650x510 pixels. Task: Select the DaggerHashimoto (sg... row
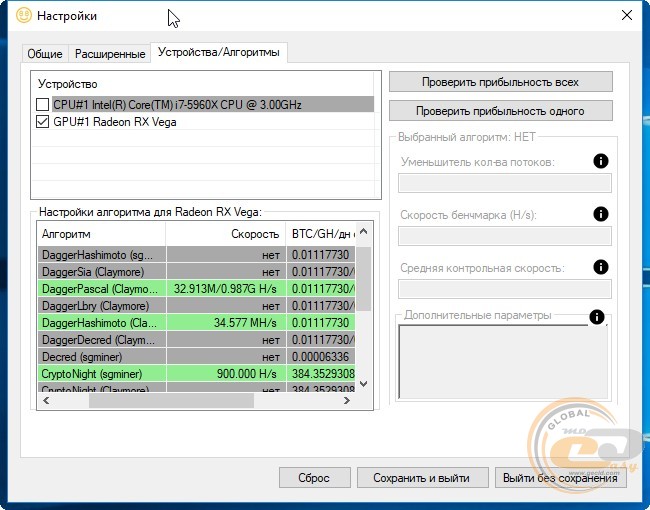point(197,255)
